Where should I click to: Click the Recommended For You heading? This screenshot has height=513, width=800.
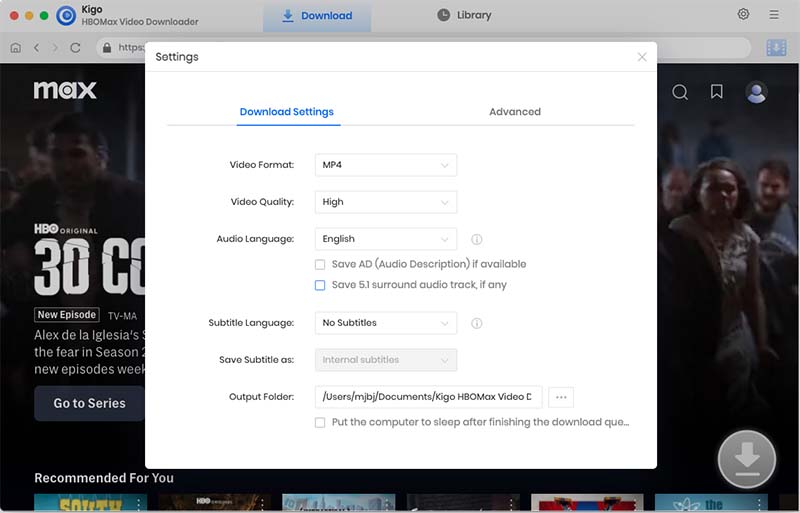point(104,478)
